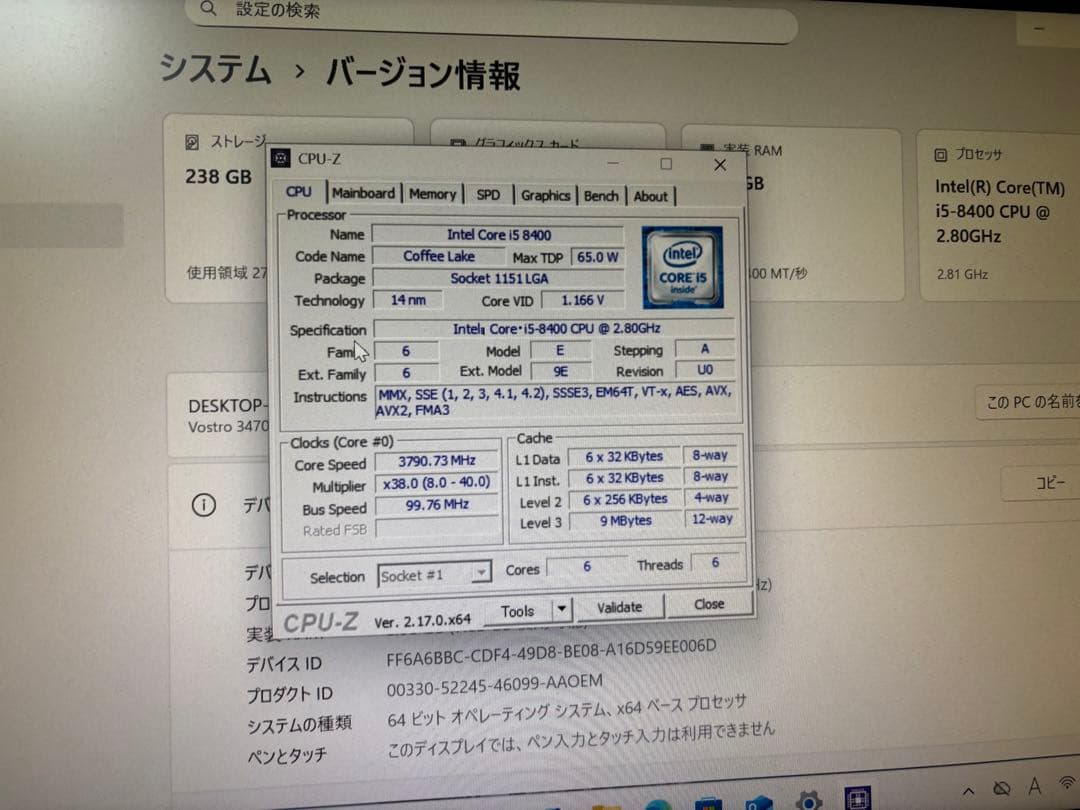Click the settings search field

pos(490,15)
